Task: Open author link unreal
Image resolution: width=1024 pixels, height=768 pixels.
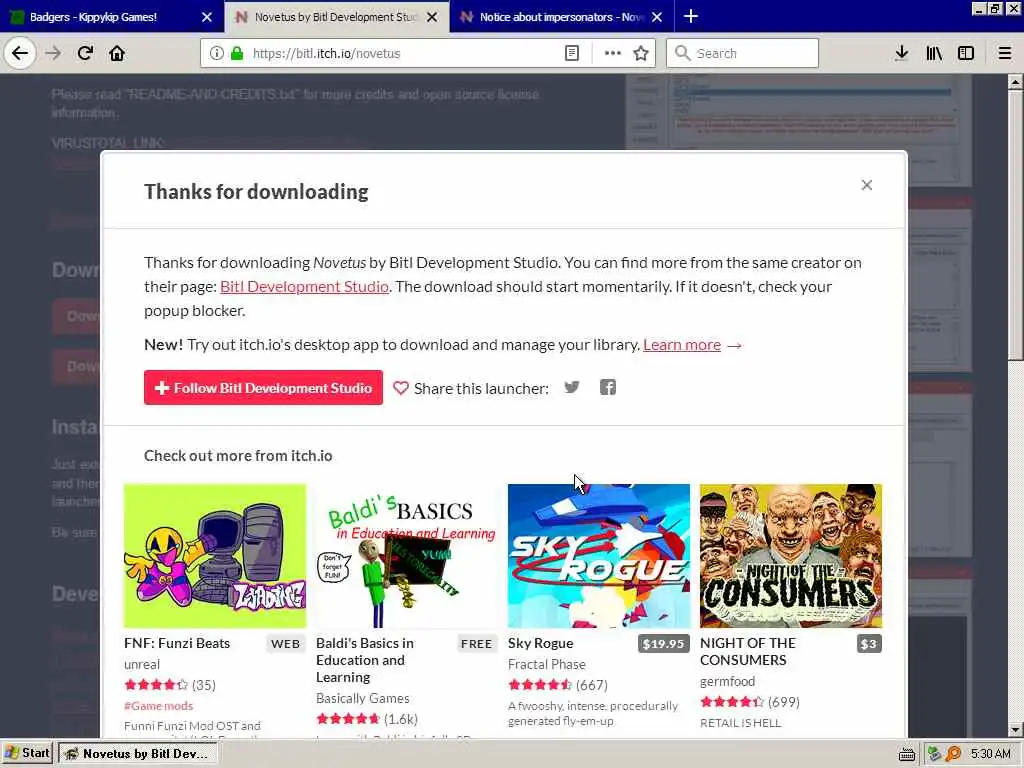Action: [142, 664]
